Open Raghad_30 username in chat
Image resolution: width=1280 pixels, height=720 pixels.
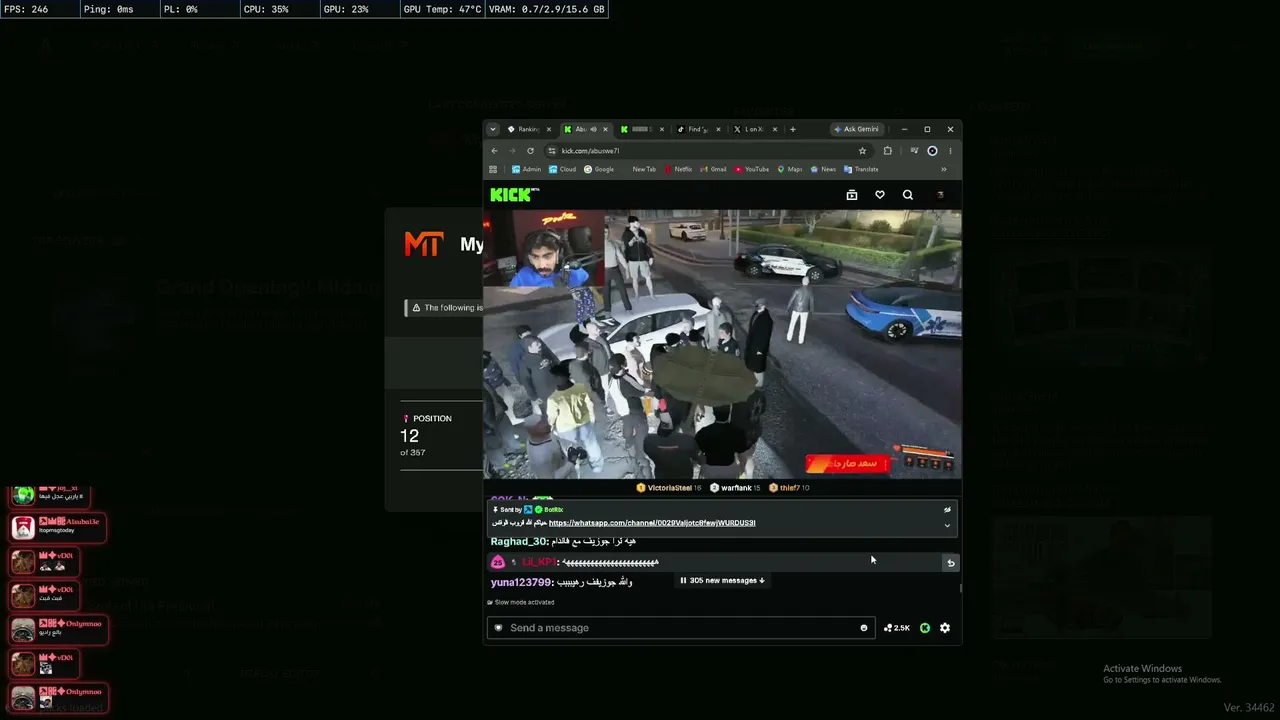tap(519, 542)
